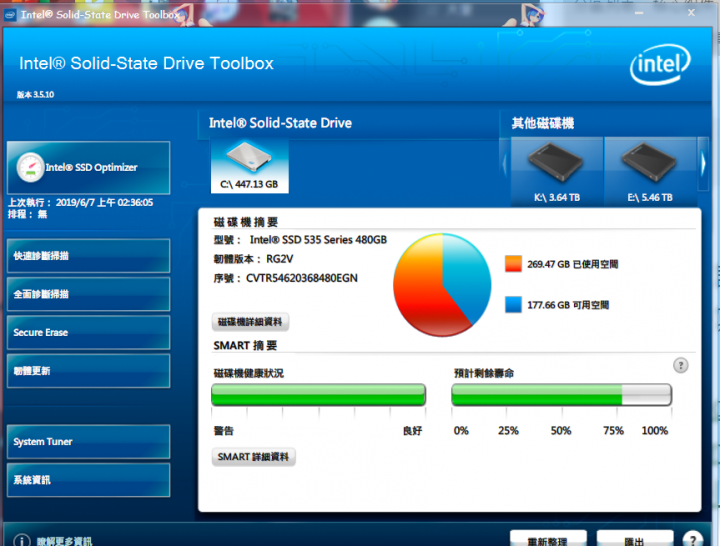The image size is (720, 546).
Task: Click serial number CVTR54620368480EGN
Action: click(302, 278)
